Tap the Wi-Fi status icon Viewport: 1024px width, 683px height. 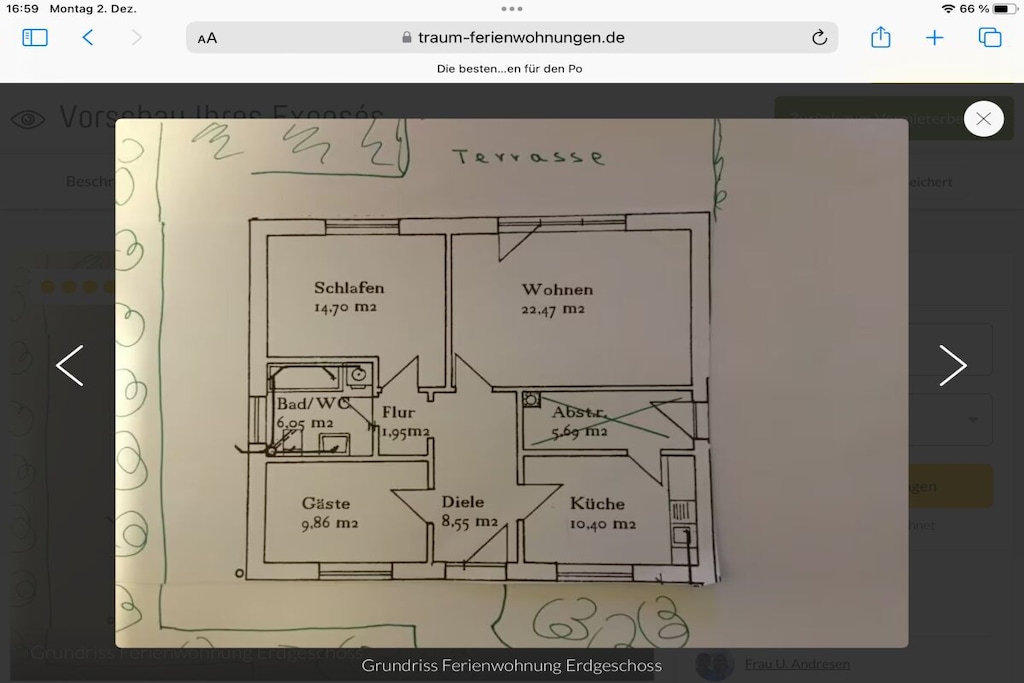coord(948,9)
